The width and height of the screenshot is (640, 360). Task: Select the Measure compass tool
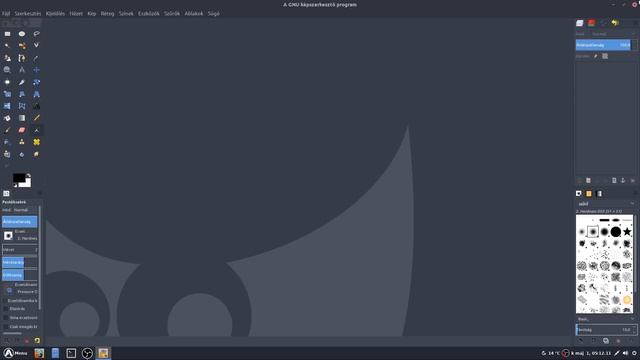[22, 70]
